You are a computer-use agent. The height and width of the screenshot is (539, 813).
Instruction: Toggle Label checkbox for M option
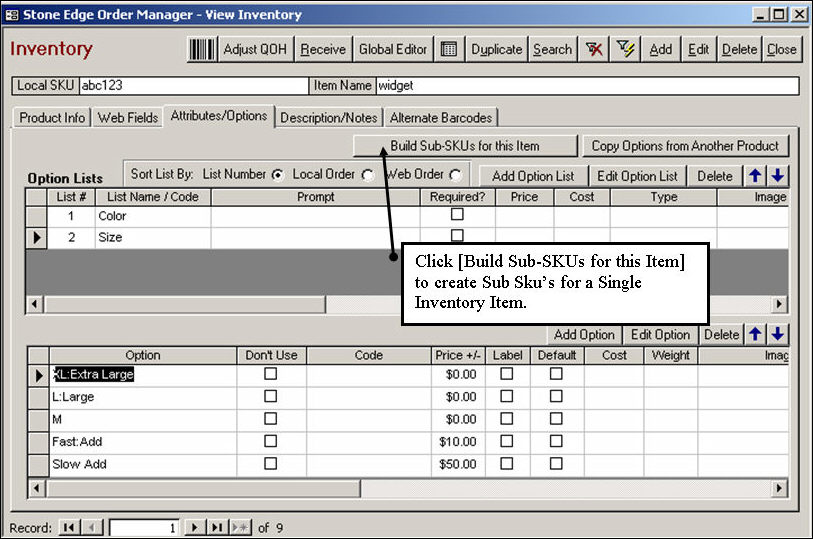pos(507,419)
